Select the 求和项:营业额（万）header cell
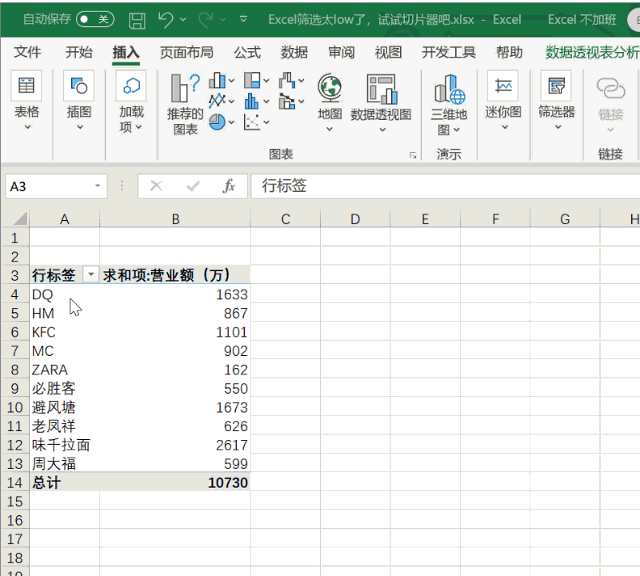640x576 pixels. [x=175, y=275]
